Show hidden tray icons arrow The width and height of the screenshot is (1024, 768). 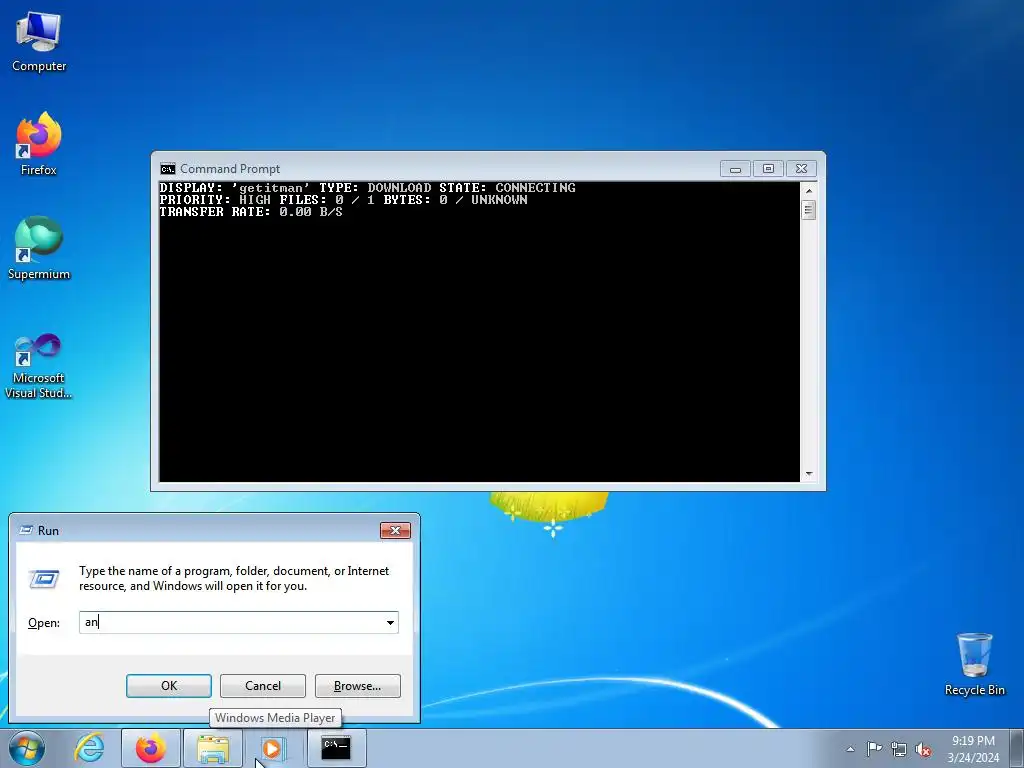[x=850, y=749]
